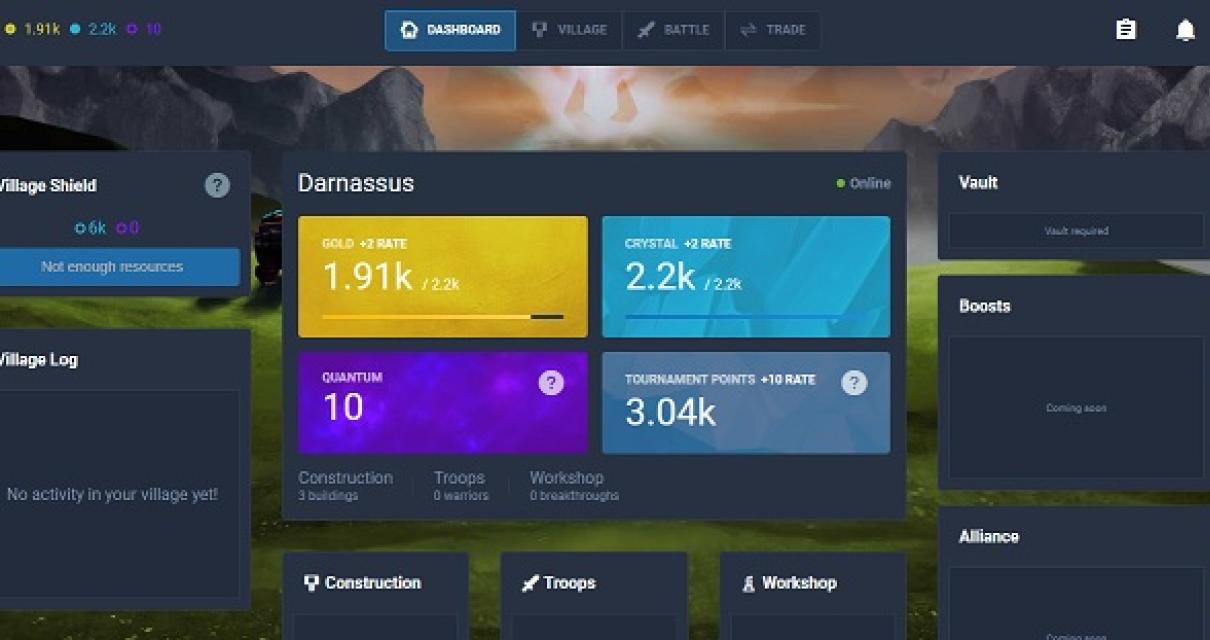Open the Battle tab
1210x640 pixels.
[x=673, y=30]
